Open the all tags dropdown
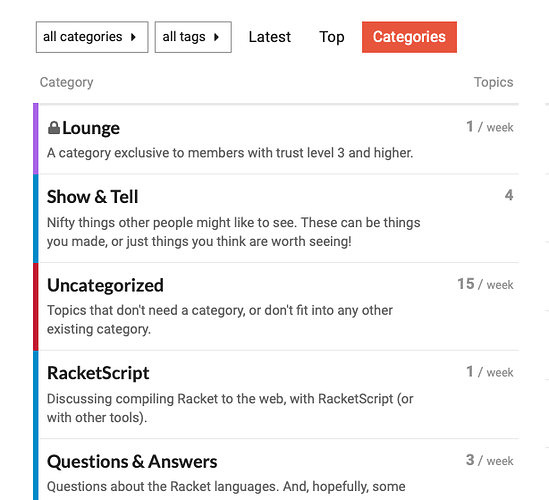Viewport: 549px width, 500px height. click(x=193, y=37)
